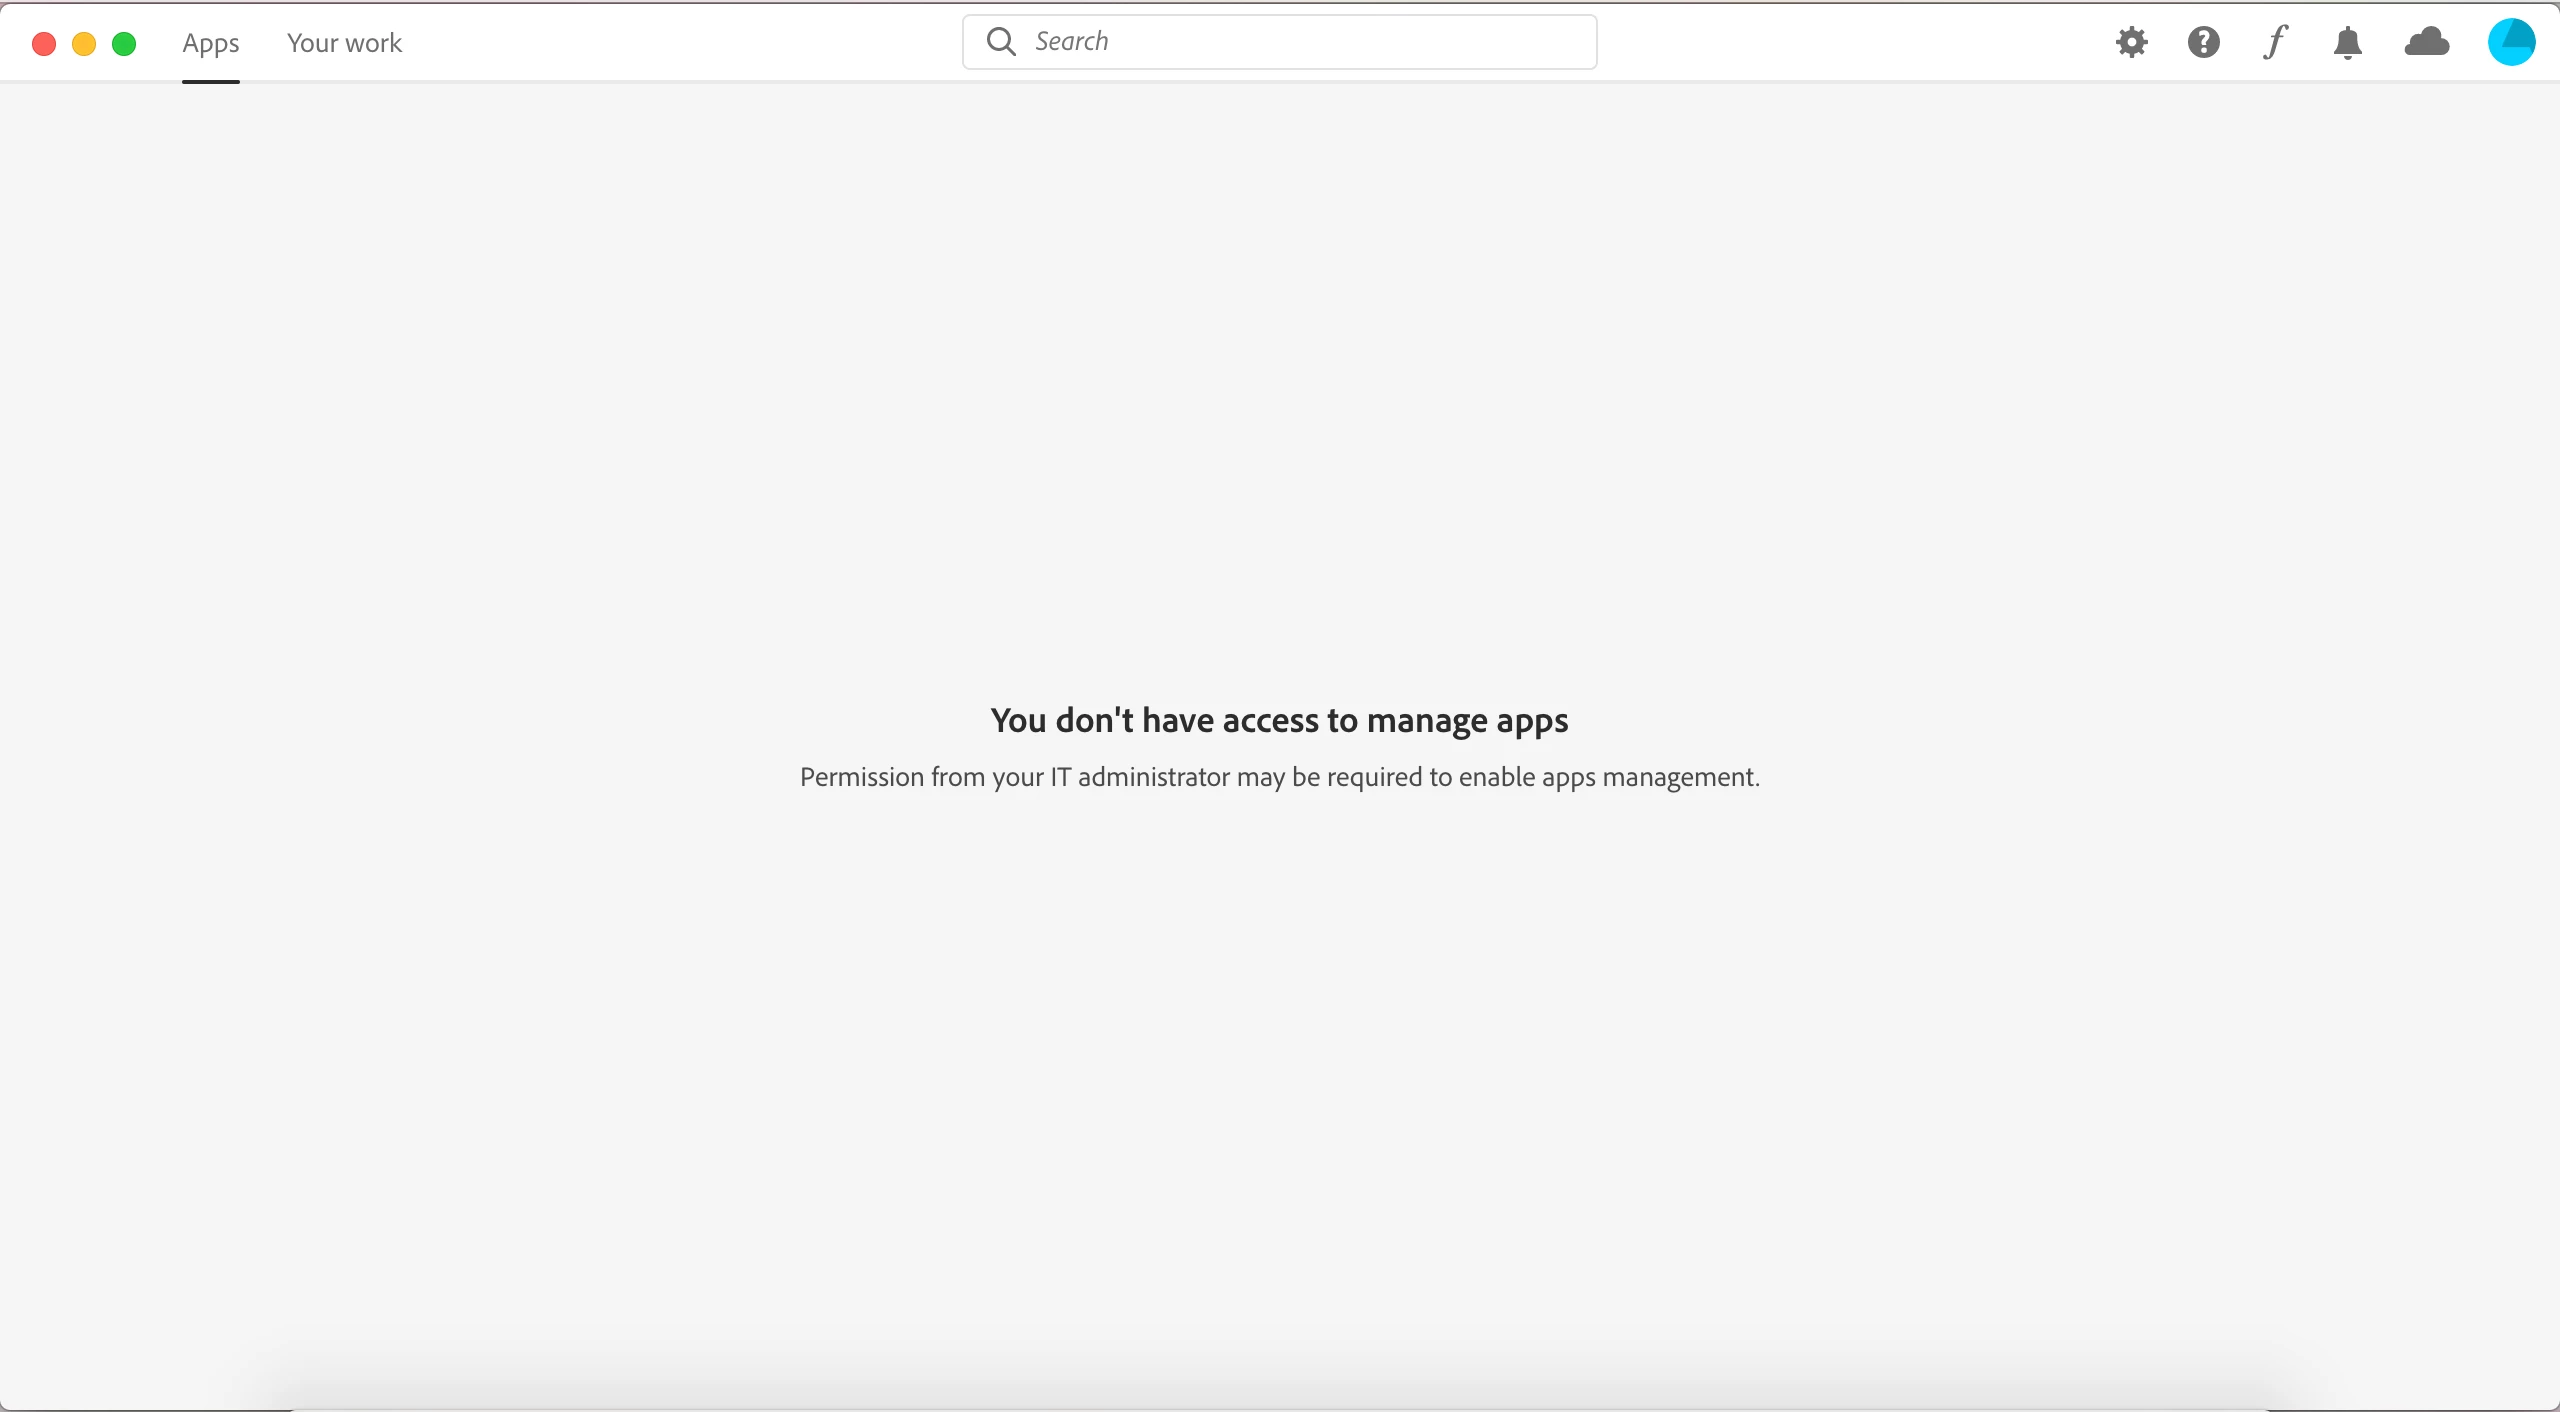
Task: Open Adobe Fonts via the f icon
Action: (2276, 42)
